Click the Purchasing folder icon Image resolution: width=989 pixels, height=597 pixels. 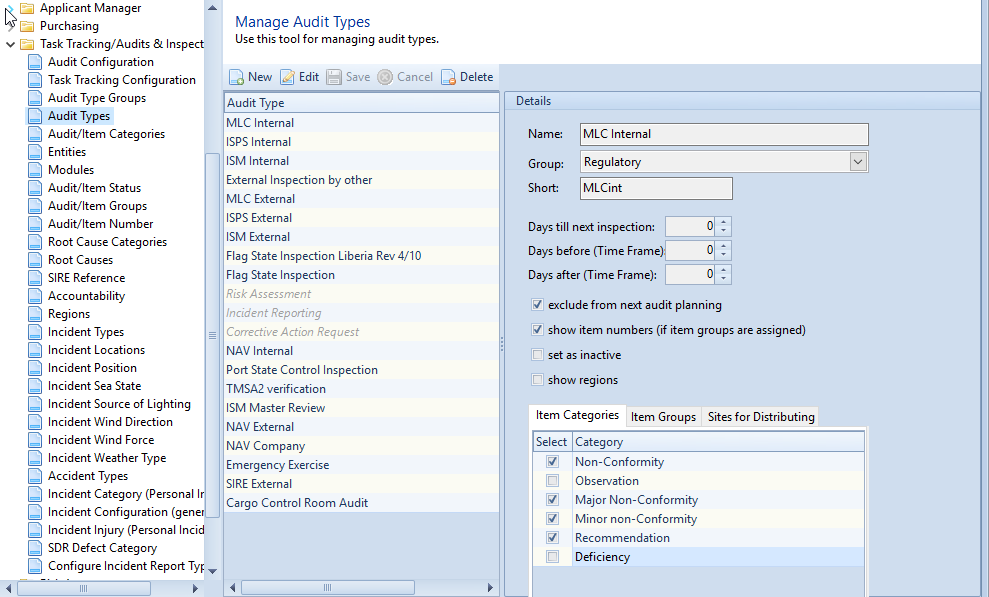26,26
